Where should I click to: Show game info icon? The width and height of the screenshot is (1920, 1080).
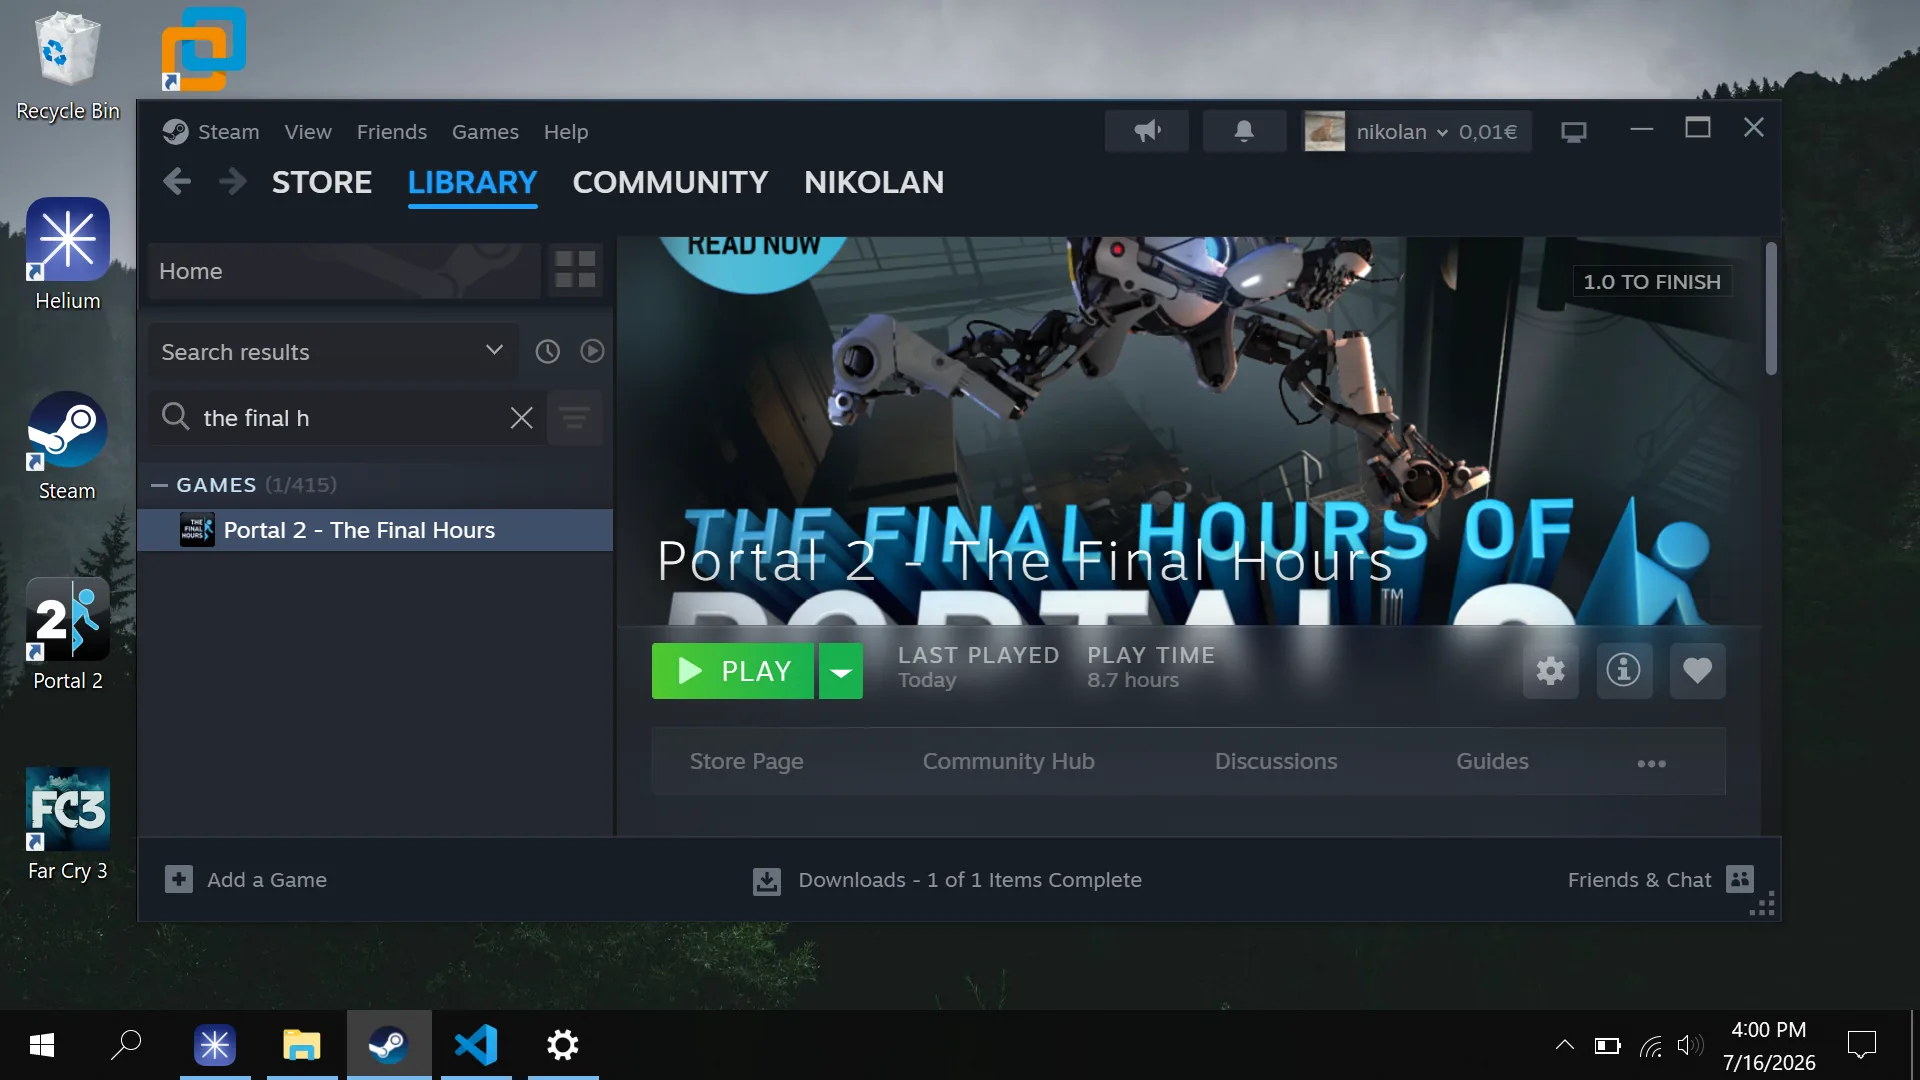click(1623, 670)
